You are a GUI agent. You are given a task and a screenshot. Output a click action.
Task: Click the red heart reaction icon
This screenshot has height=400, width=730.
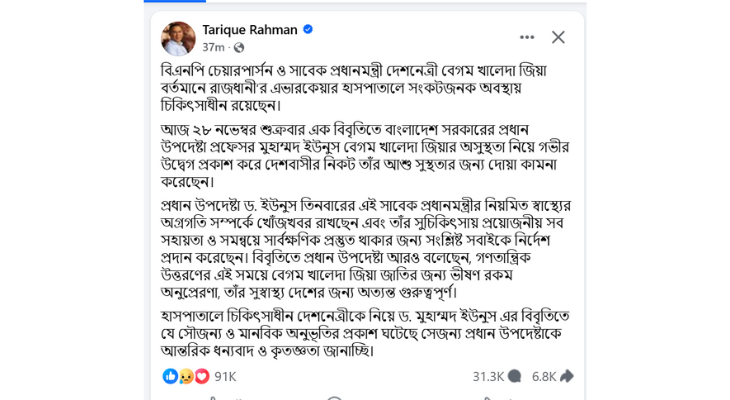pos(201,376)
